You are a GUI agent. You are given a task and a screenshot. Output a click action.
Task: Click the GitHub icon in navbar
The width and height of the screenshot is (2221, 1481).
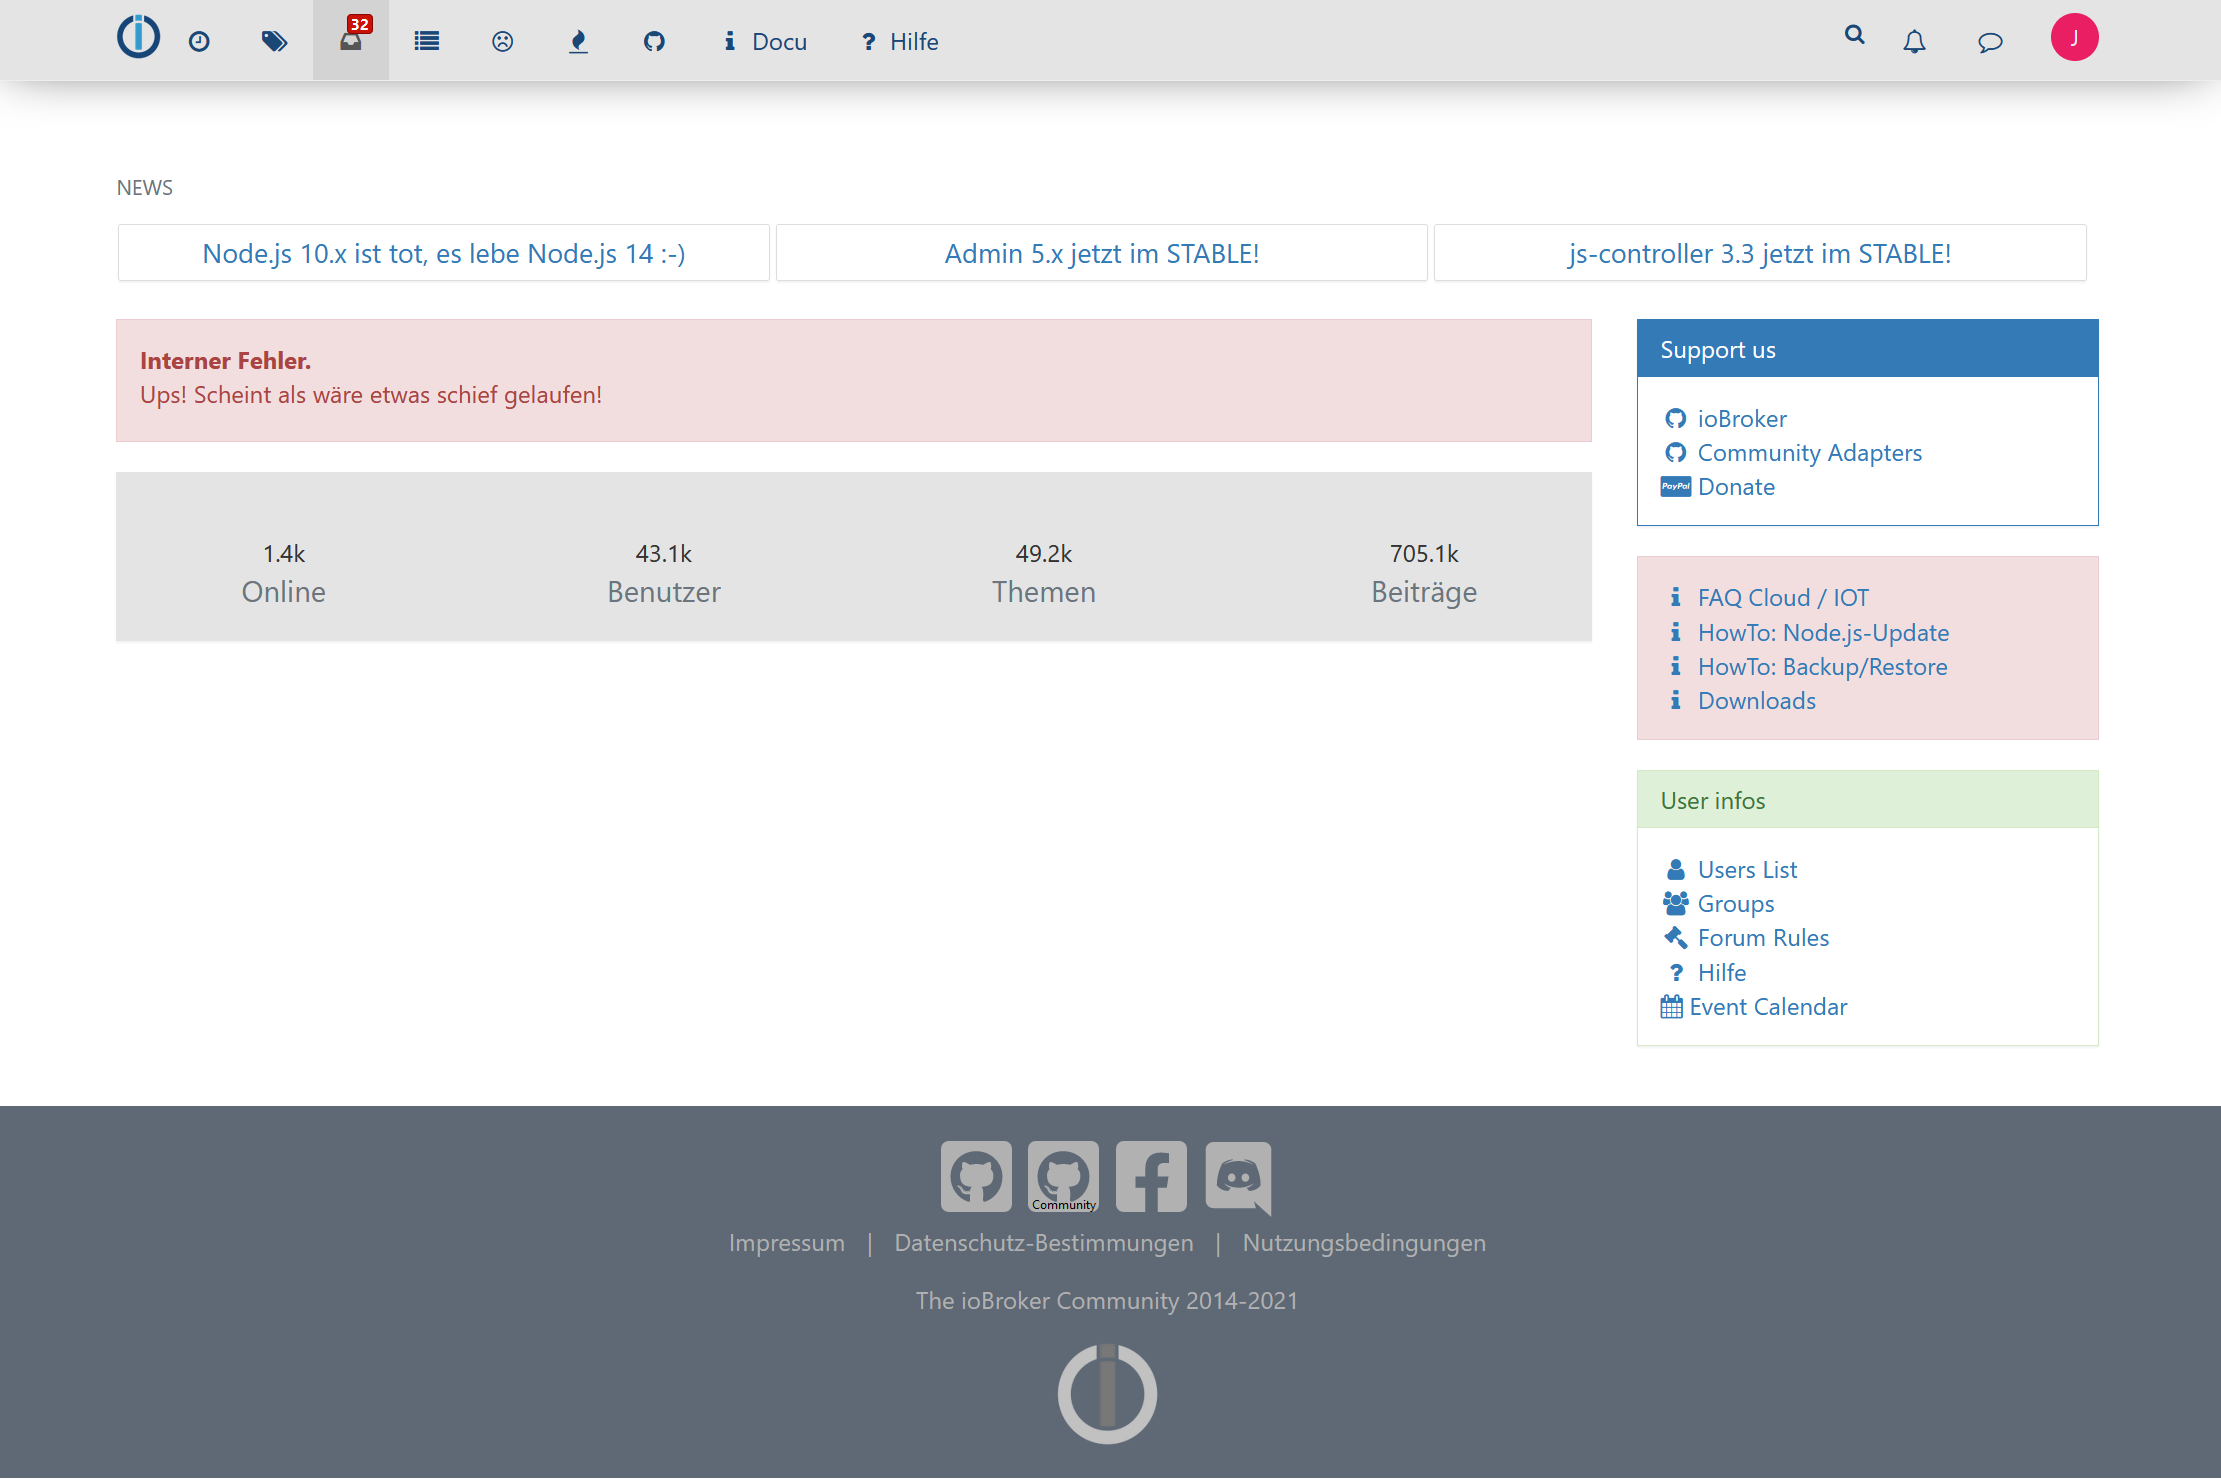click(654, 41)
